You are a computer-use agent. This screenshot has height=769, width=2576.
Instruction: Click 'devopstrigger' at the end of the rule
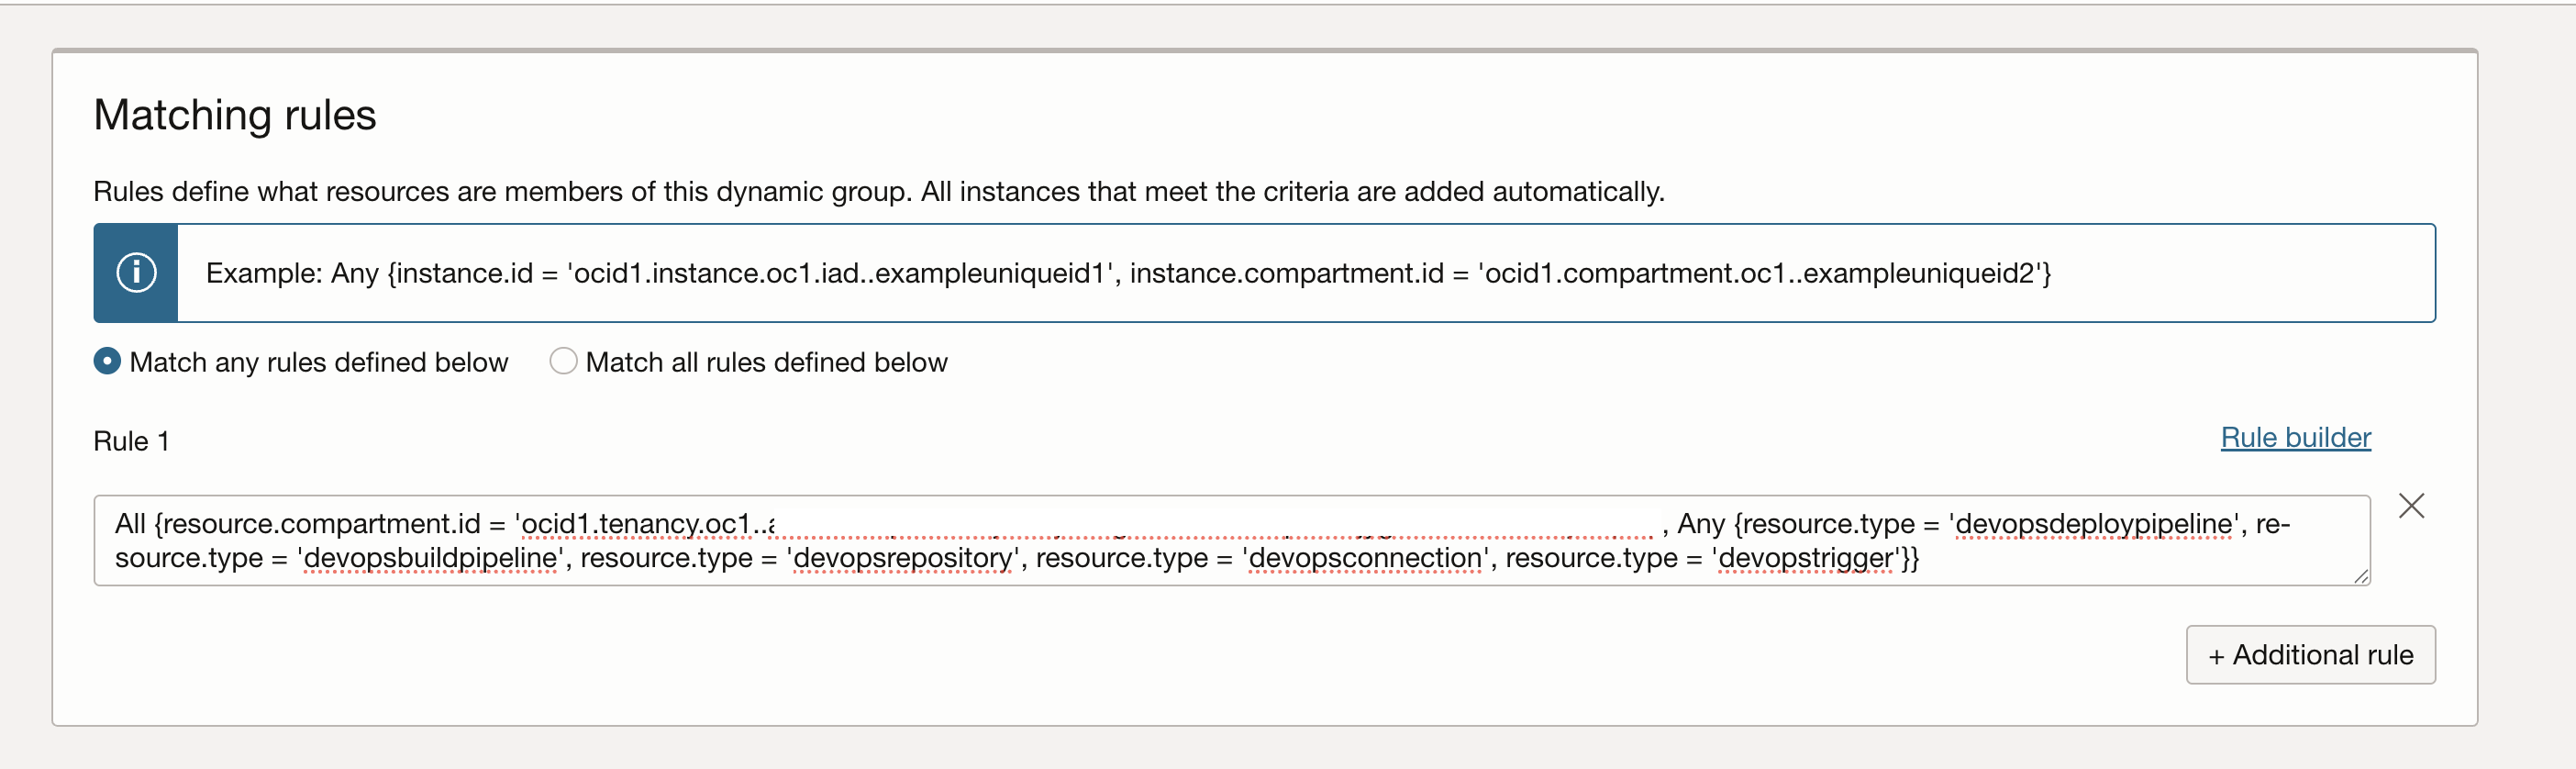click(1805, 558)
